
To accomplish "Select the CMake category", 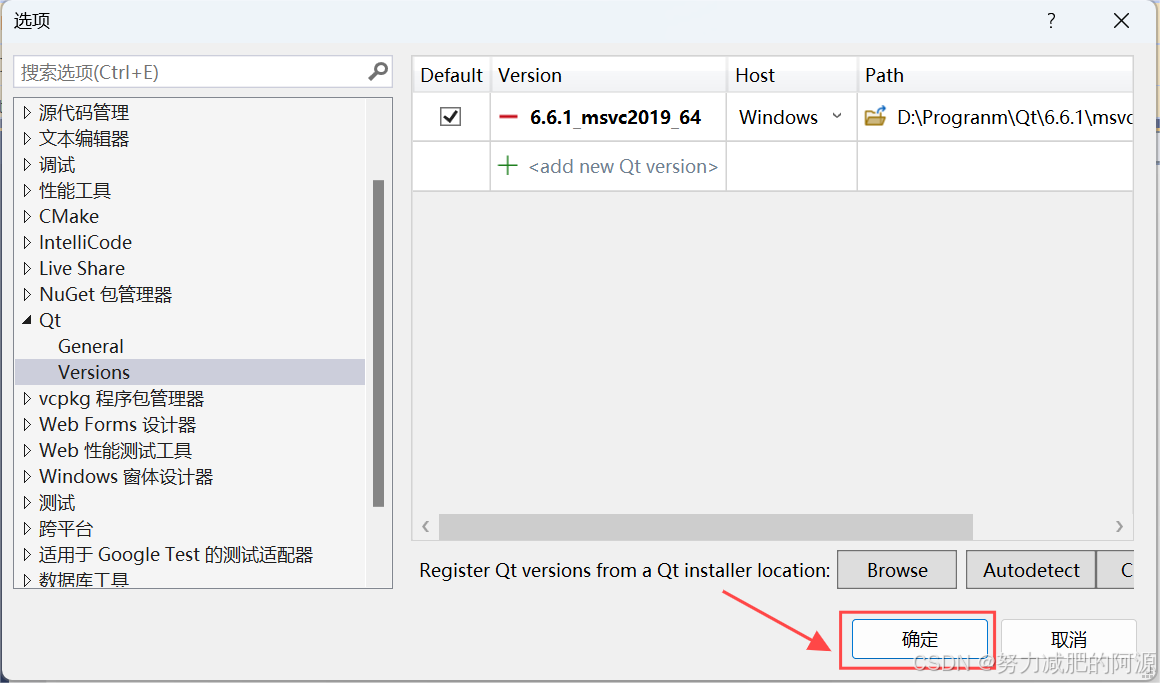I will tap(69, 216).
